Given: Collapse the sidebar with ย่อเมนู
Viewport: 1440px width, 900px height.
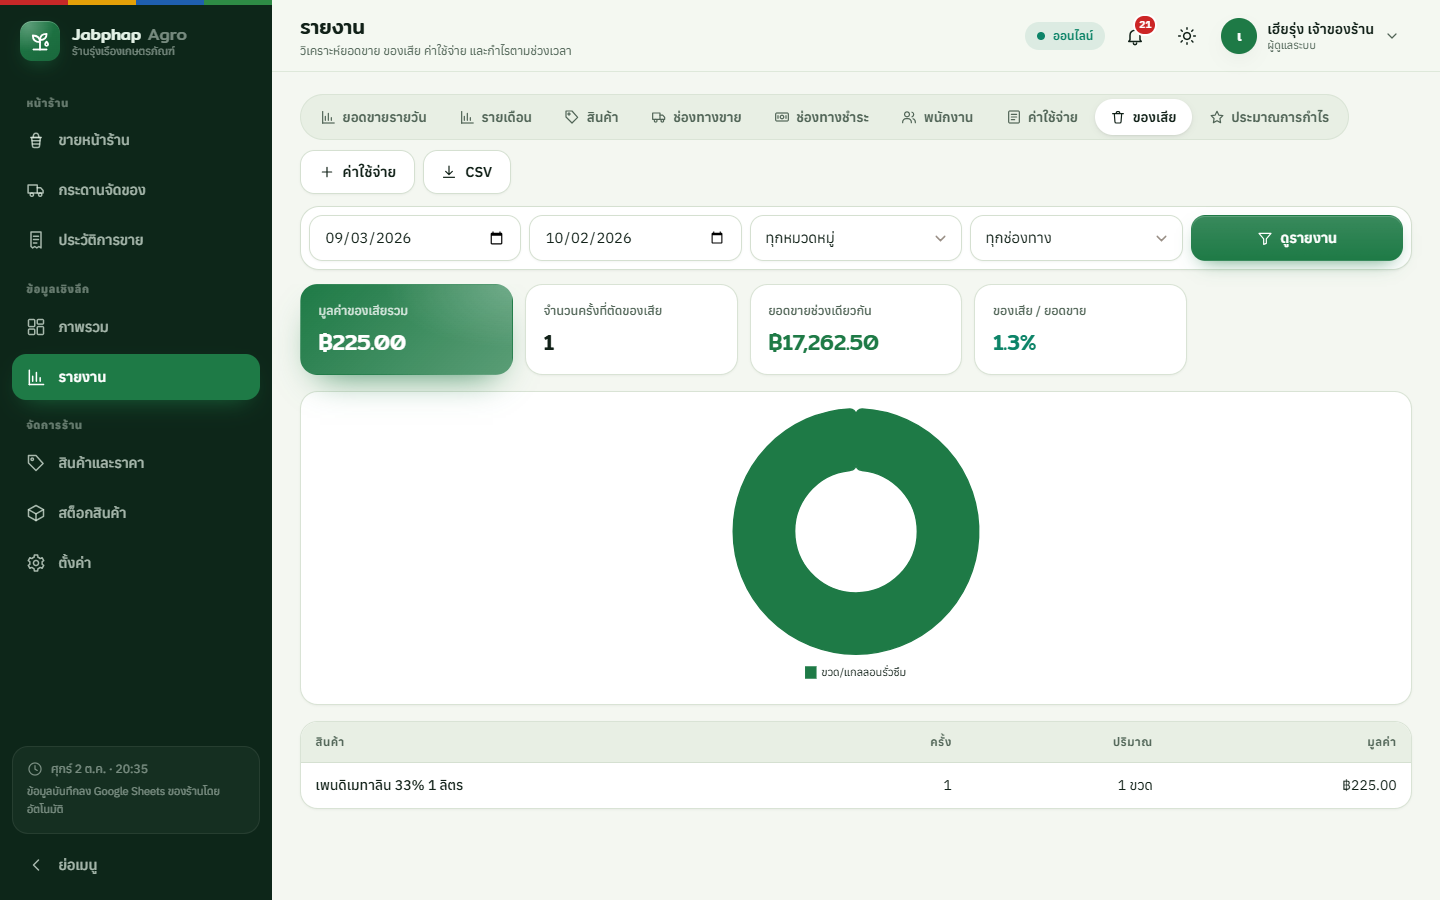Looking at the screenshot, I should tap(136, 865).
